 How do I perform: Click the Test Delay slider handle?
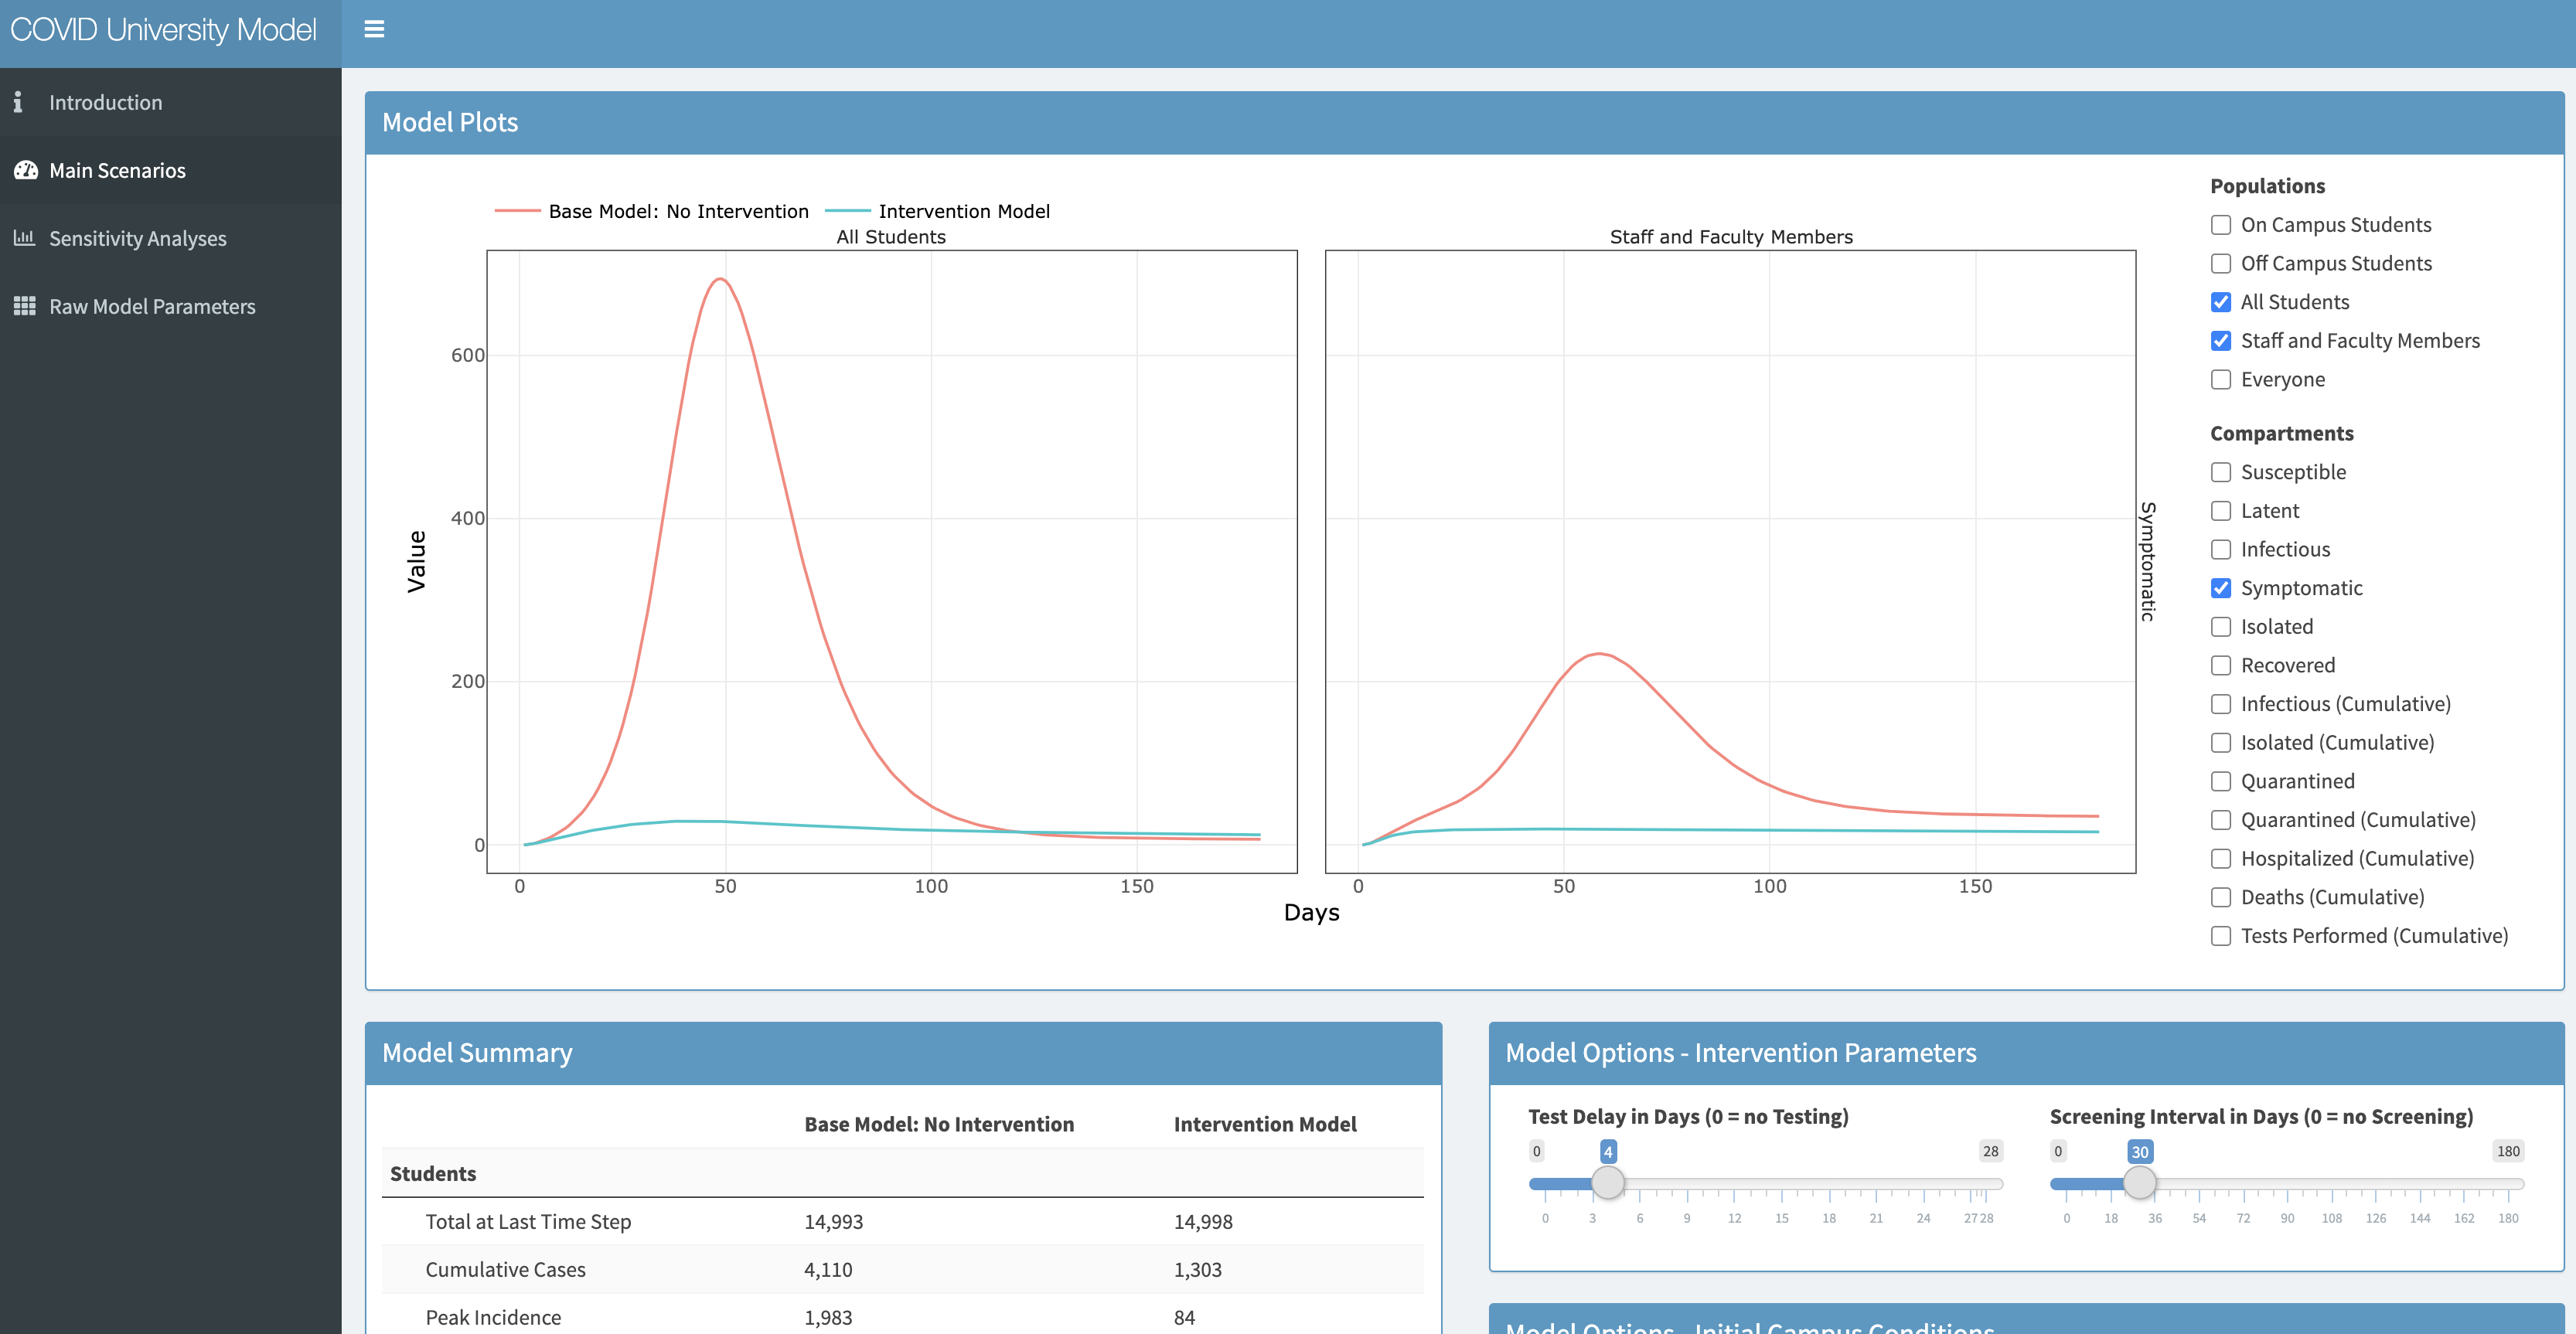[1608, 1183]
